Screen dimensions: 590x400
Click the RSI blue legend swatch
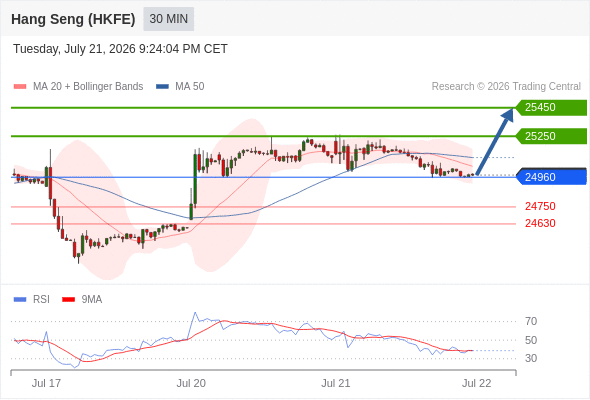[20, 300]
